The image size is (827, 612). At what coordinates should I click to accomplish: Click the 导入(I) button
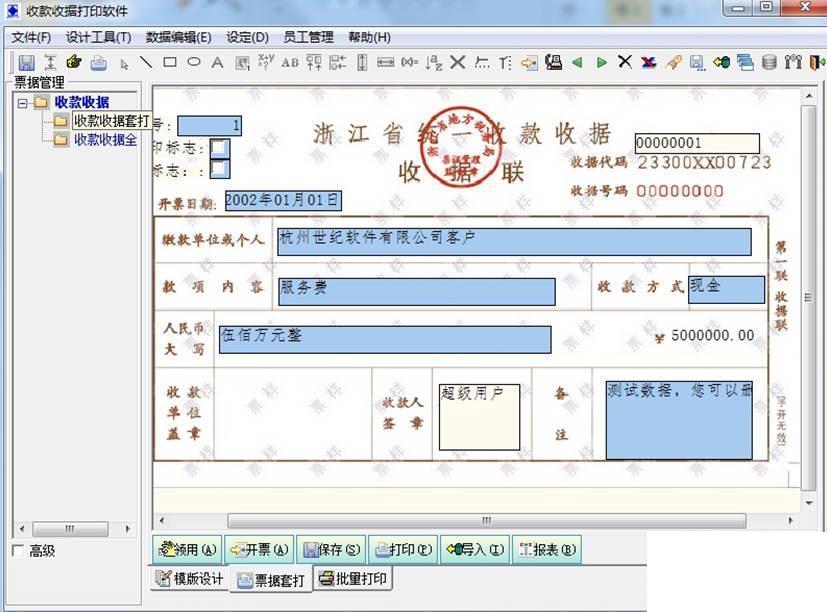(x=475, y=550)
